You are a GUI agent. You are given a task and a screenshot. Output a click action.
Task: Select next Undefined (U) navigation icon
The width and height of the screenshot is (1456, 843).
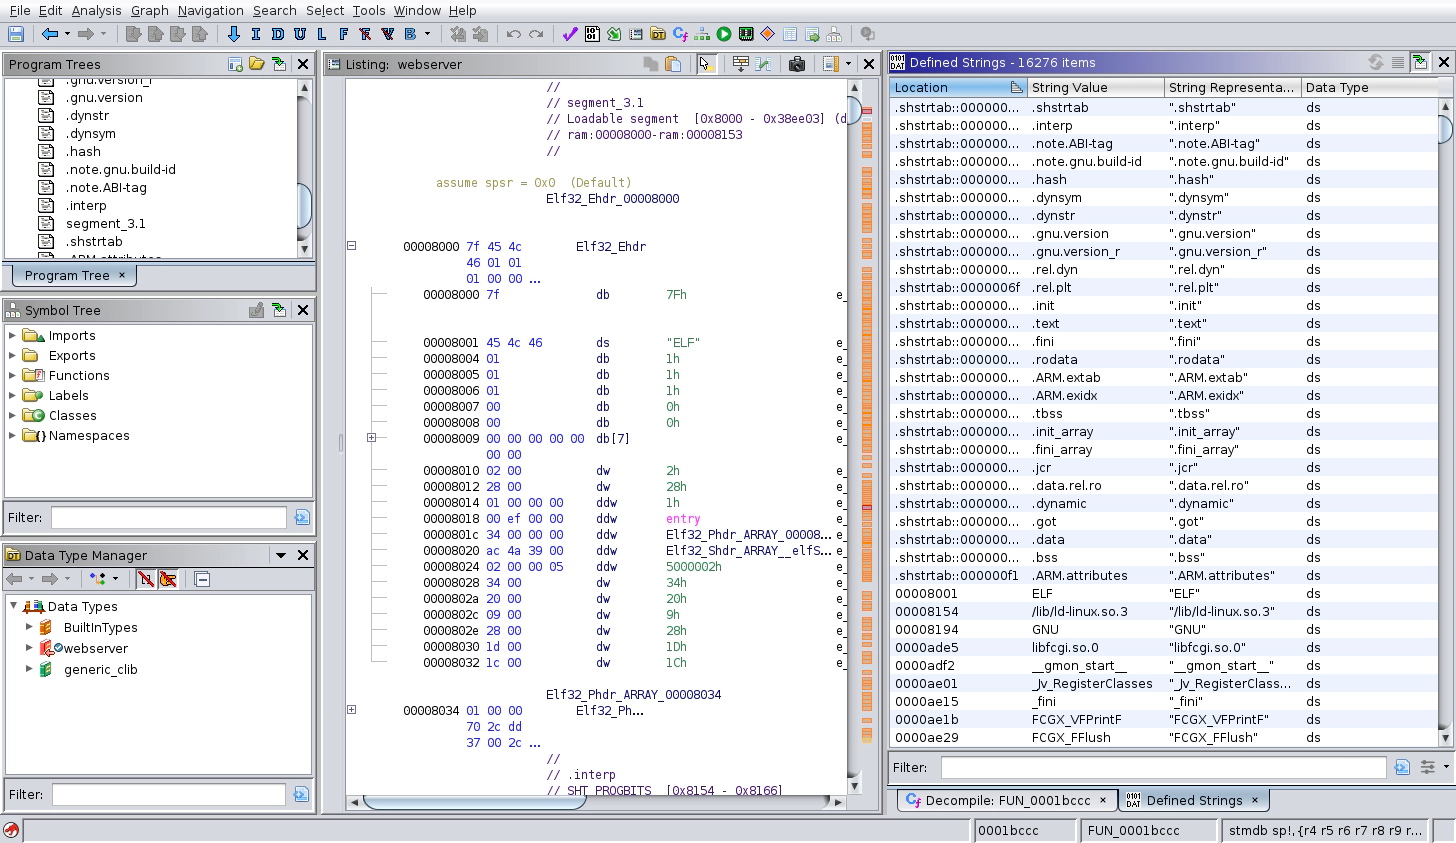[300, 34]
